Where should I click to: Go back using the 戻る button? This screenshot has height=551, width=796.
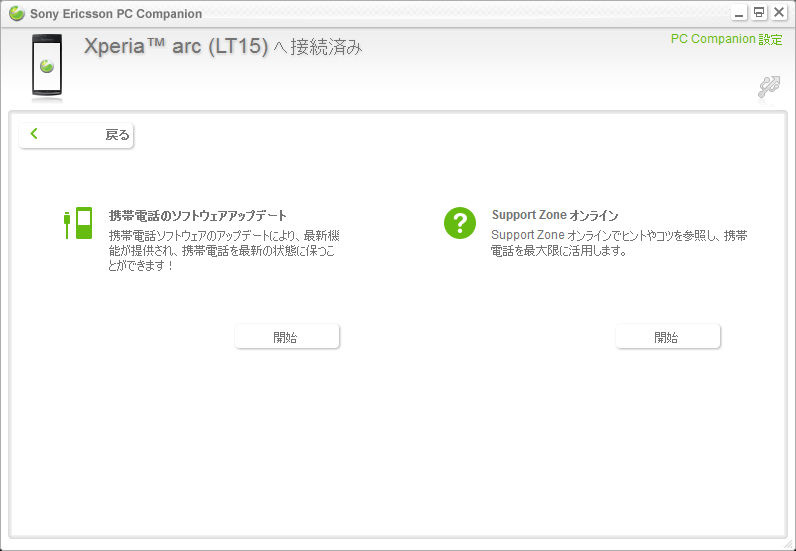(x=76, y=136)
